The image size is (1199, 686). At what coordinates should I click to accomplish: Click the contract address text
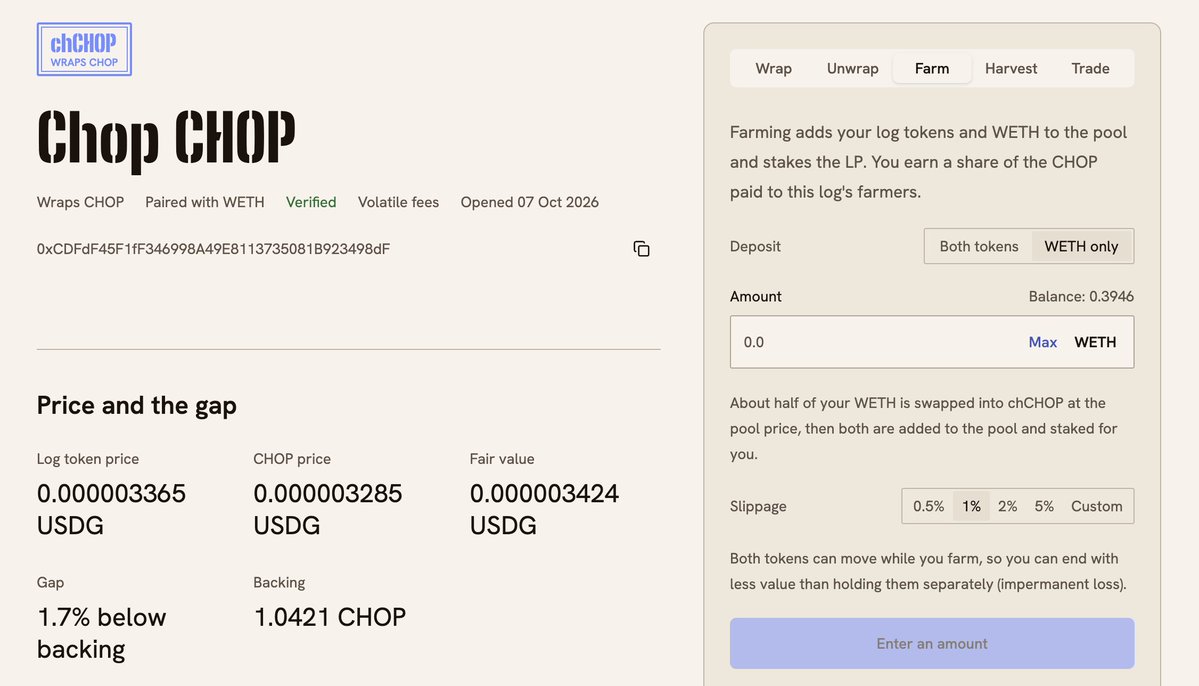pos(213,249)
